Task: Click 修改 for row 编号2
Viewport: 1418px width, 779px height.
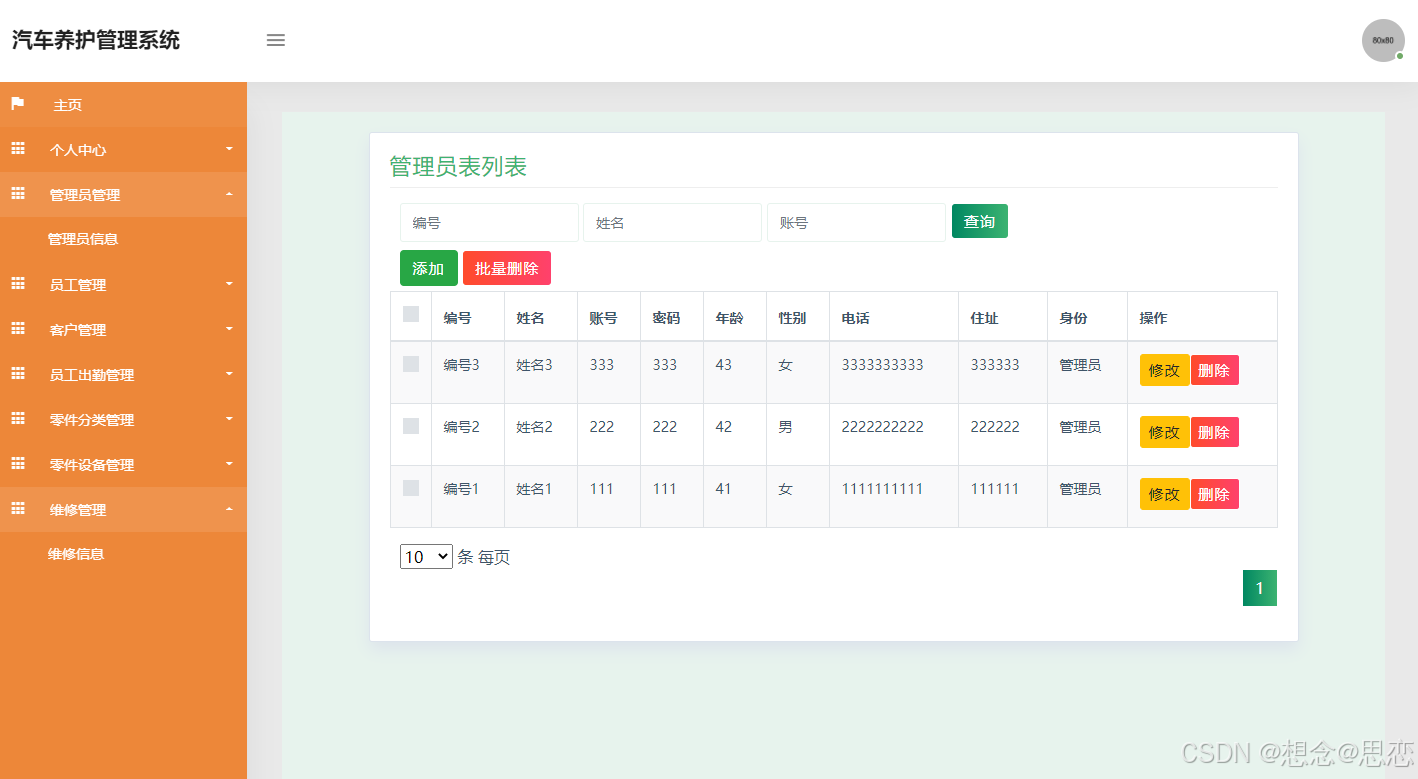Action: 1164,432
